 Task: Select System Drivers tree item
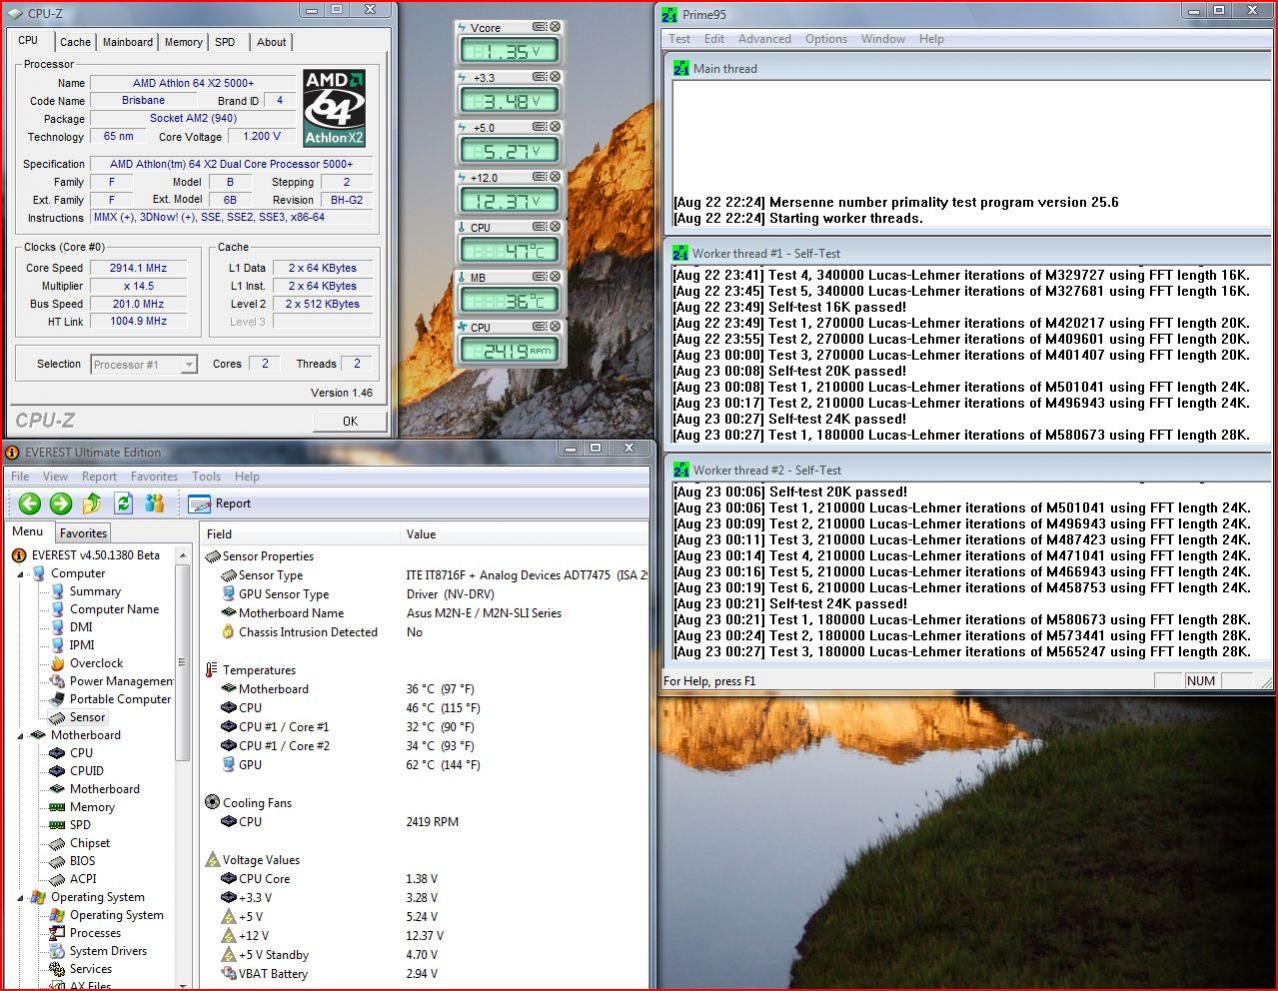click(108, 951)
